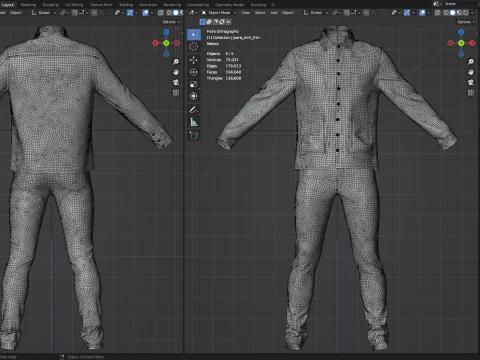Activate the 3D Cursor tool
480x360 pixels.
(x=194, y=47)
